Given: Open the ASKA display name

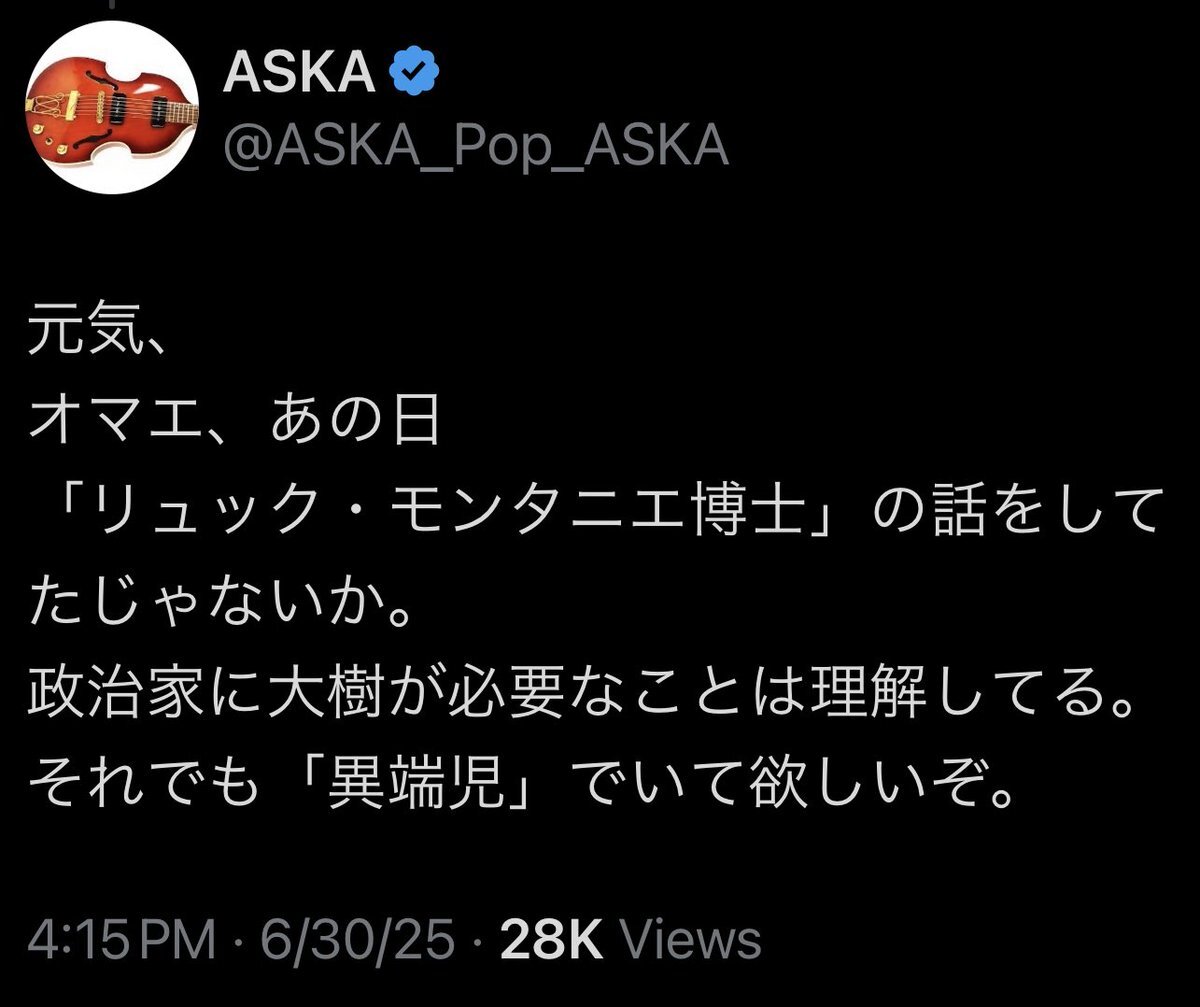Looking at the screenshot, I should pyautogui.click(x=299, y=75).
